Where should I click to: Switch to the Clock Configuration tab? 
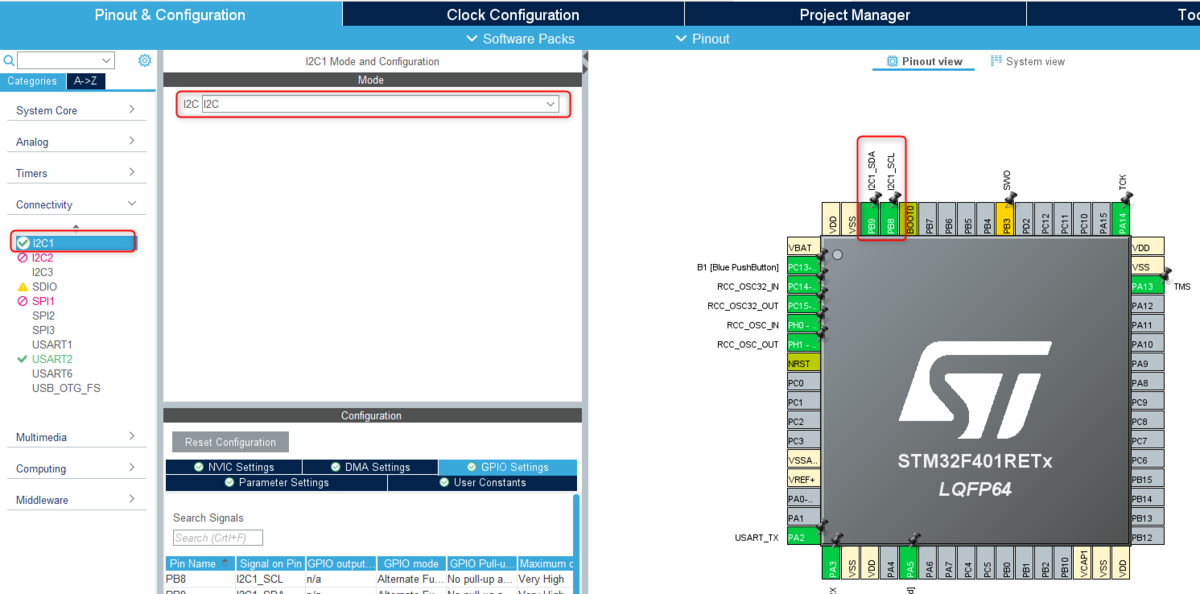pos(513,14)
